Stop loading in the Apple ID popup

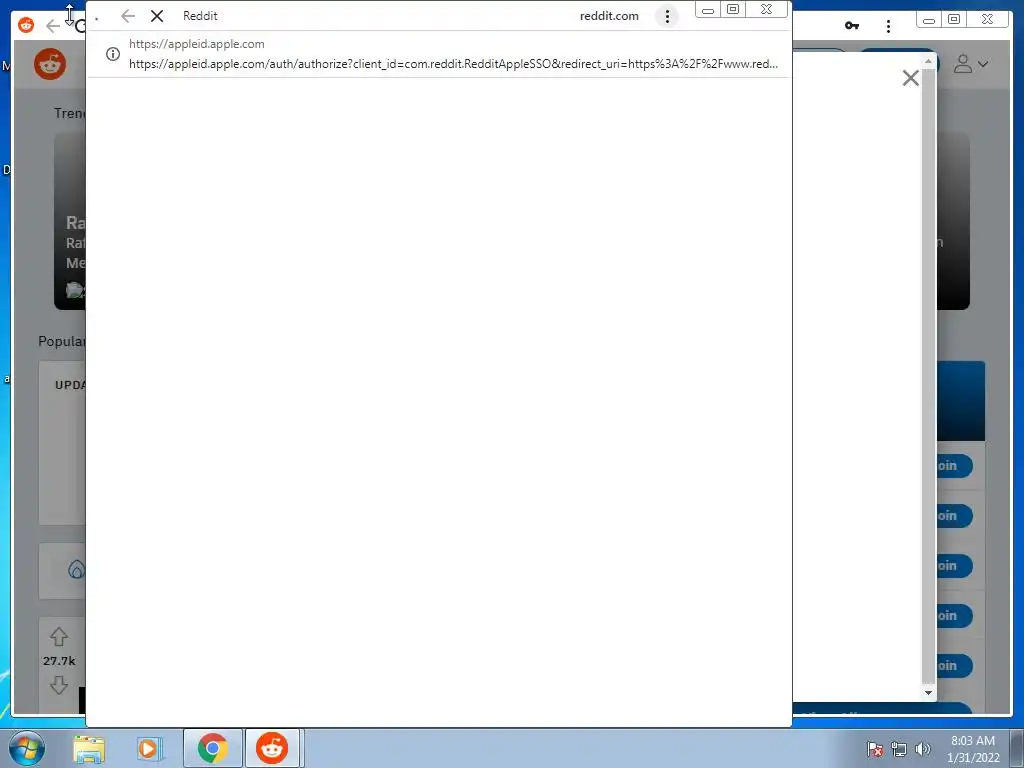click(x=157, y=16)
